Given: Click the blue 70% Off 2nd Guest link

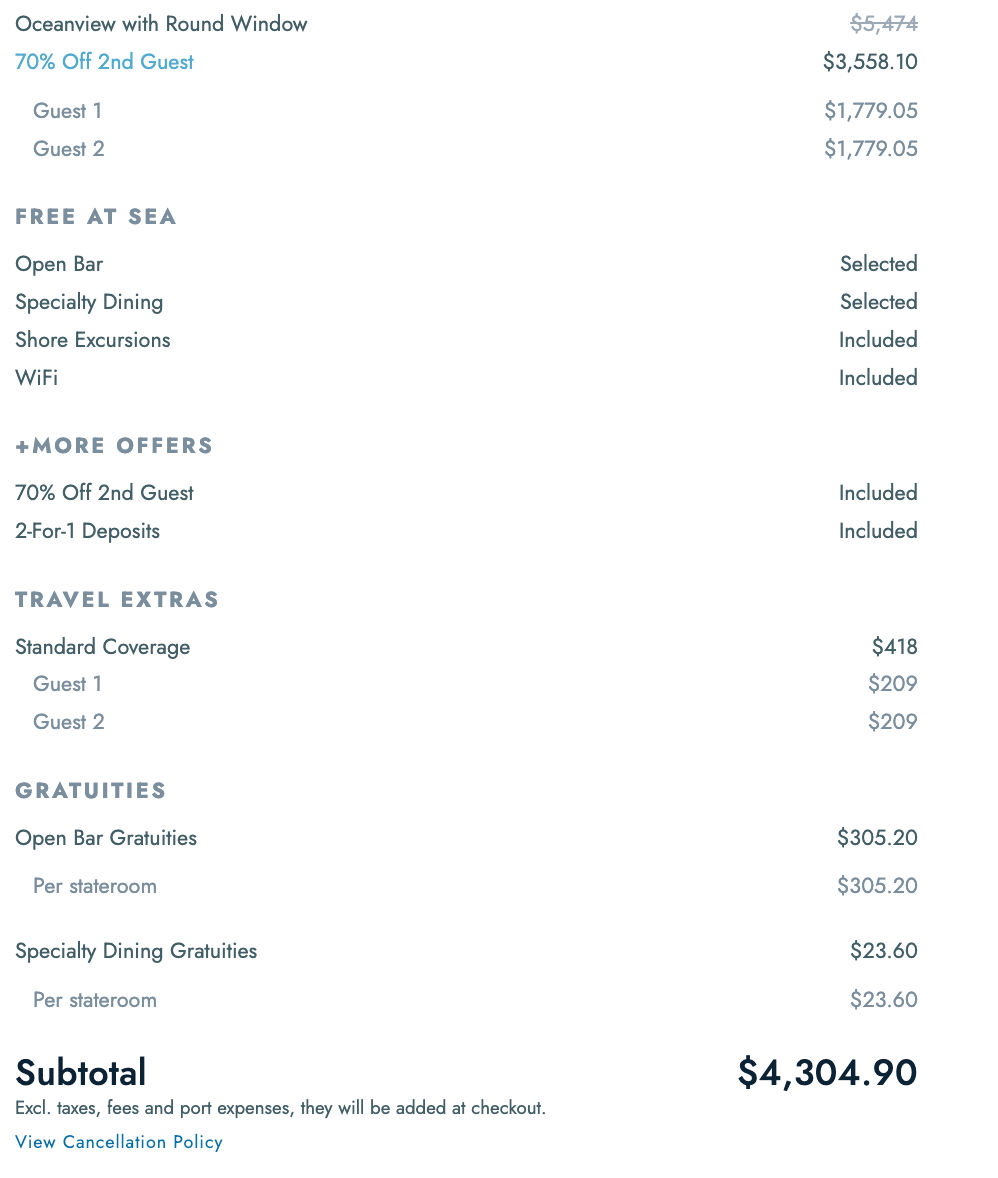Looking at the screenshot, I should click(x=104, y=62).
